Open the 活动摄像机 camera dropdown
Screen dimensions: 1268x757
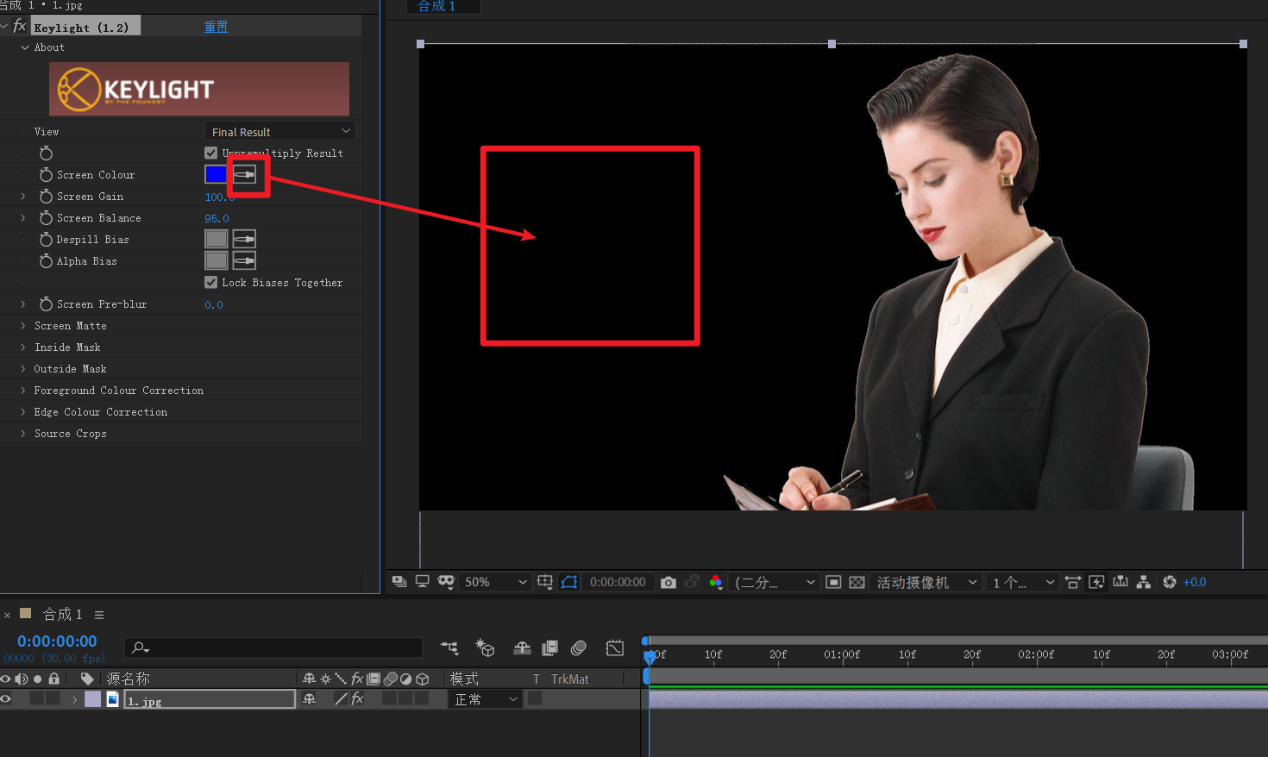[927, 582]
